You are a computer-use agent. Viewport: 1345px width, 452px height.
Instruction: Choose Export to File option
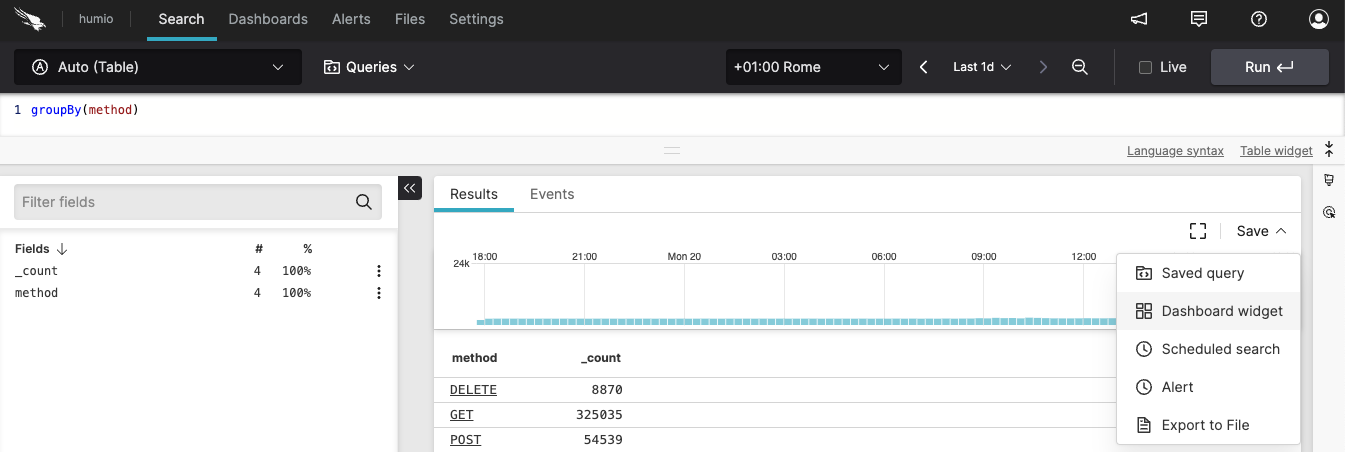point(1205,425)
